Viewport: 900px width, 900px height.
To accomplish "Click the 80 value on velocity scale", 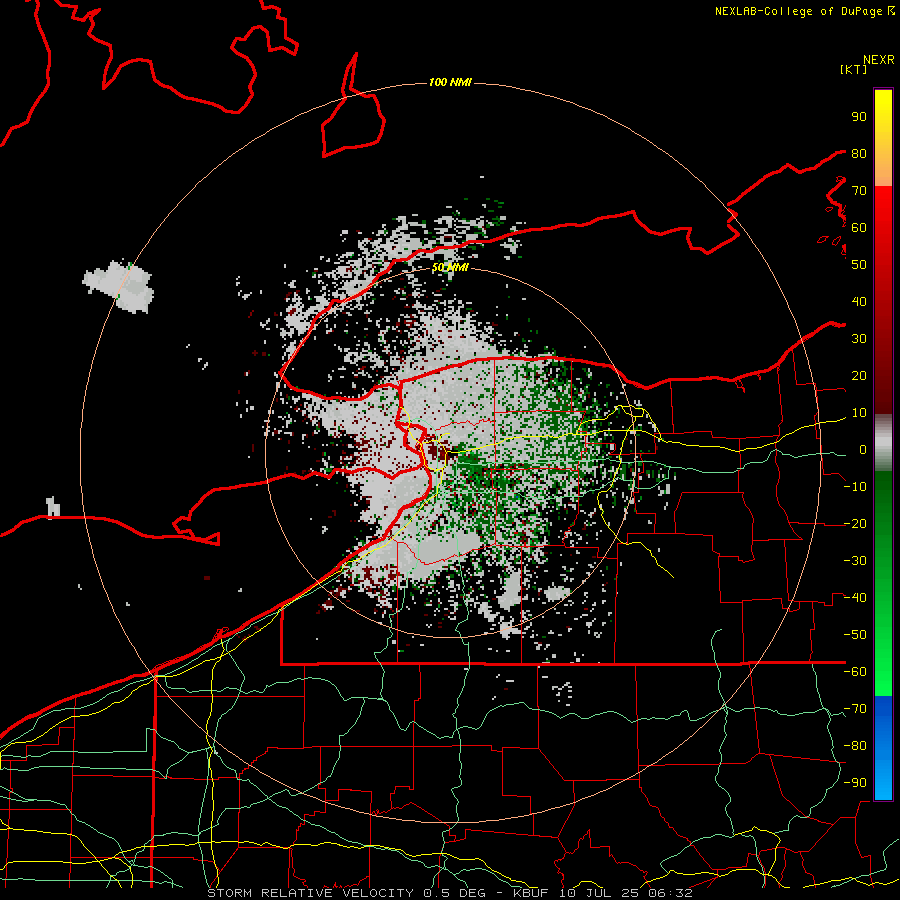I will click(x=859, y=153).
